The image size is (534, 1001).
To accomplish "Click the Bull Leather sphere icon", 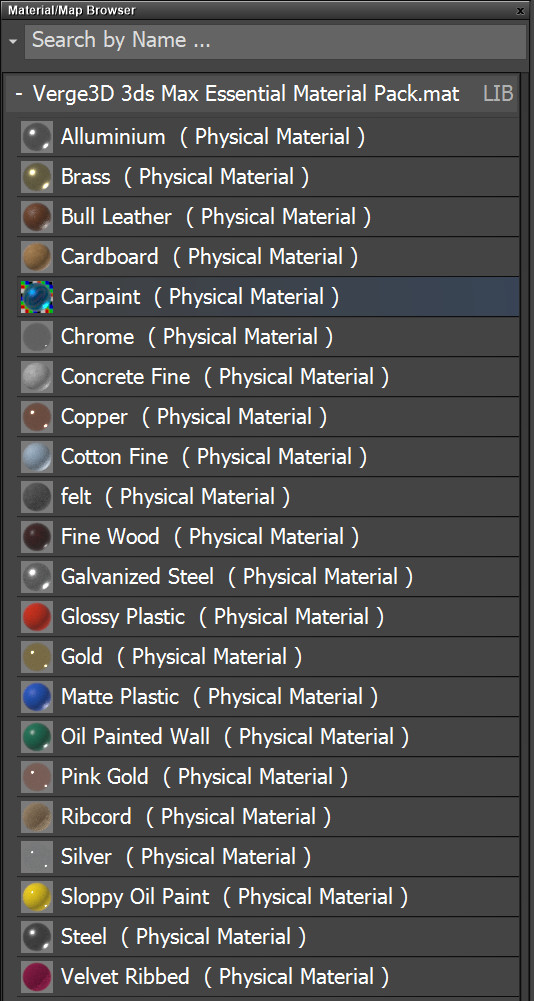I will click(36, 217).
